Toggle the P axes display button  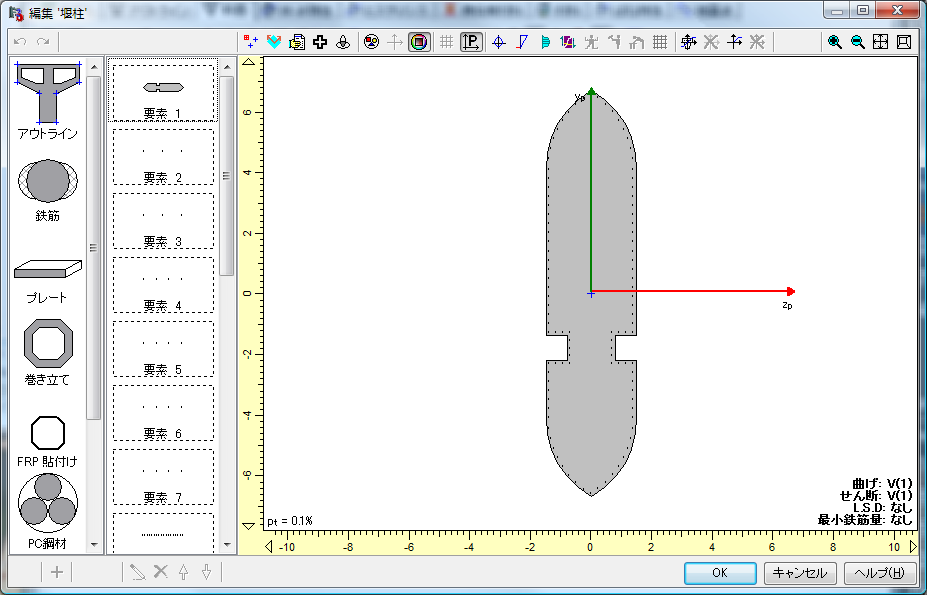471,42
